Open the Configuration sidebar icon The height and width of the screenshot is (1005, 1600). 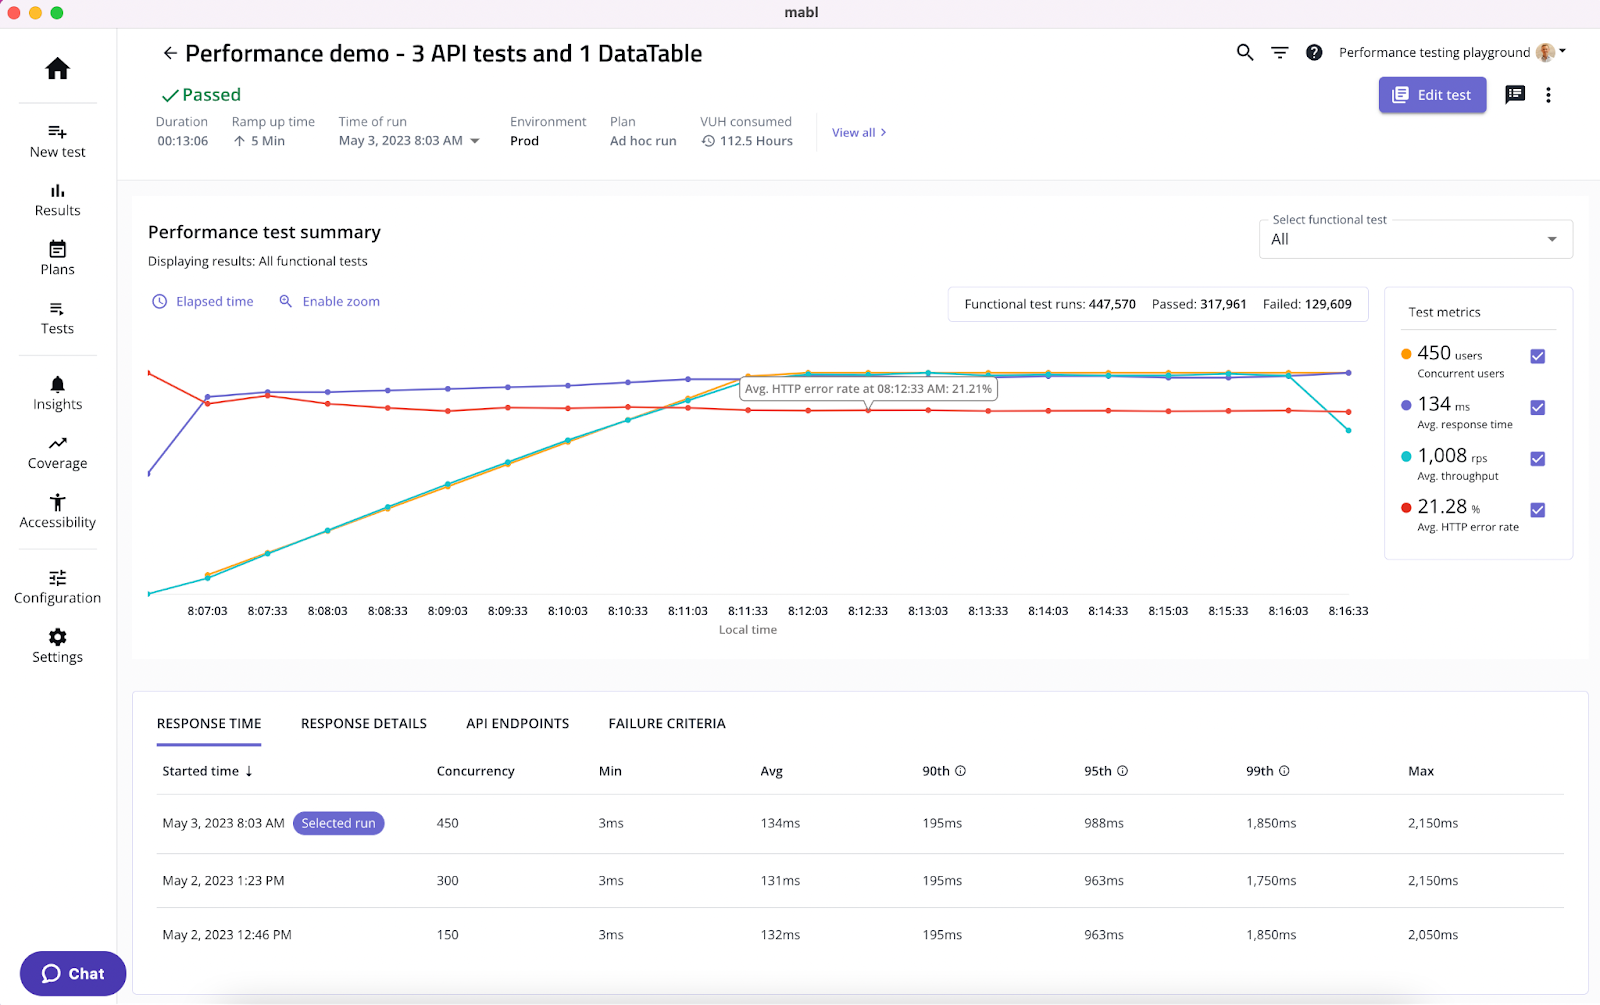coord(57,585)
